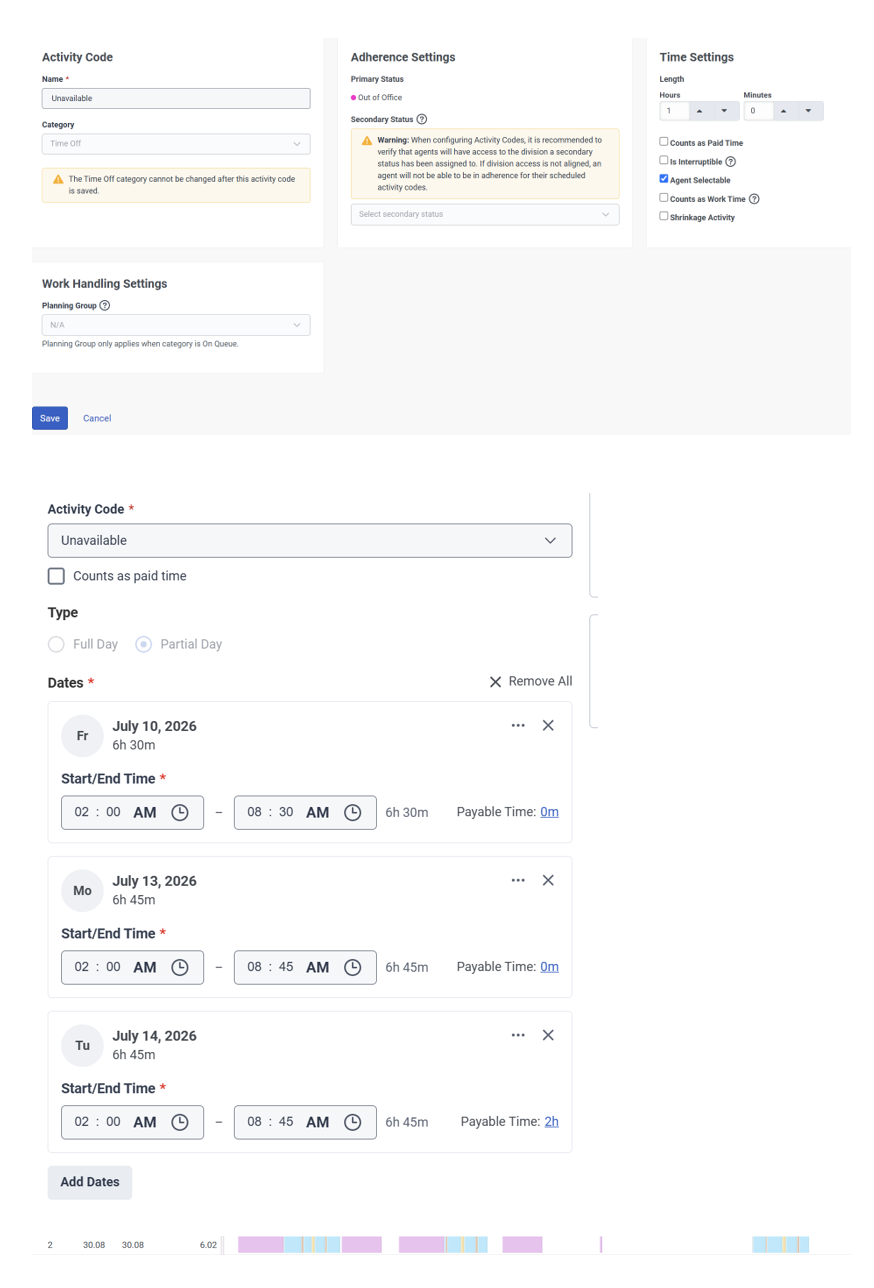874x1288 pixels.
Task: Click end minutes 45 for July 14
Action: 286,1123
